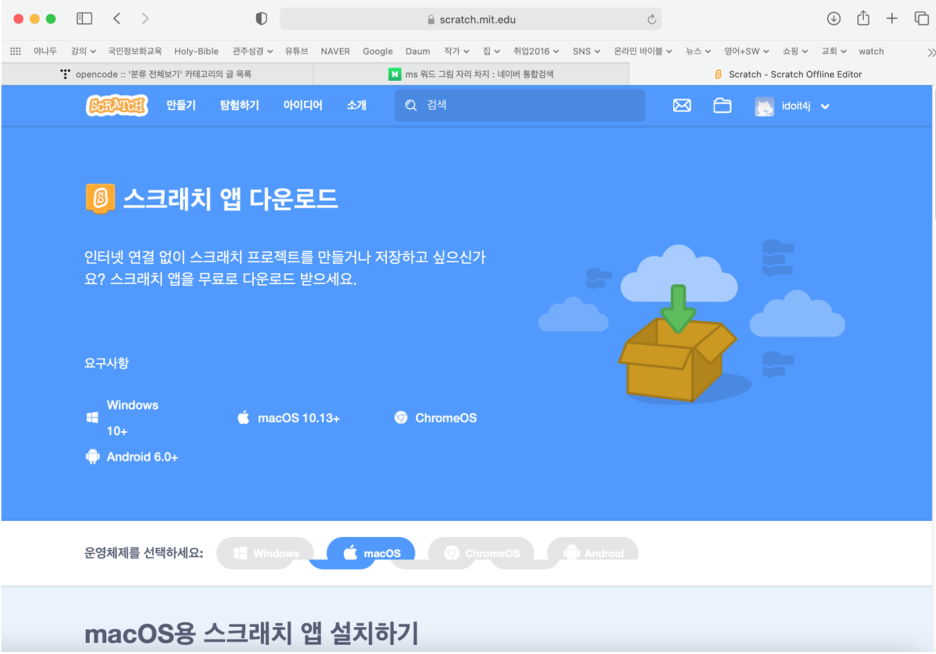Go back with the back arrow
Screen dimensions: 936x654
coord(117,18)
